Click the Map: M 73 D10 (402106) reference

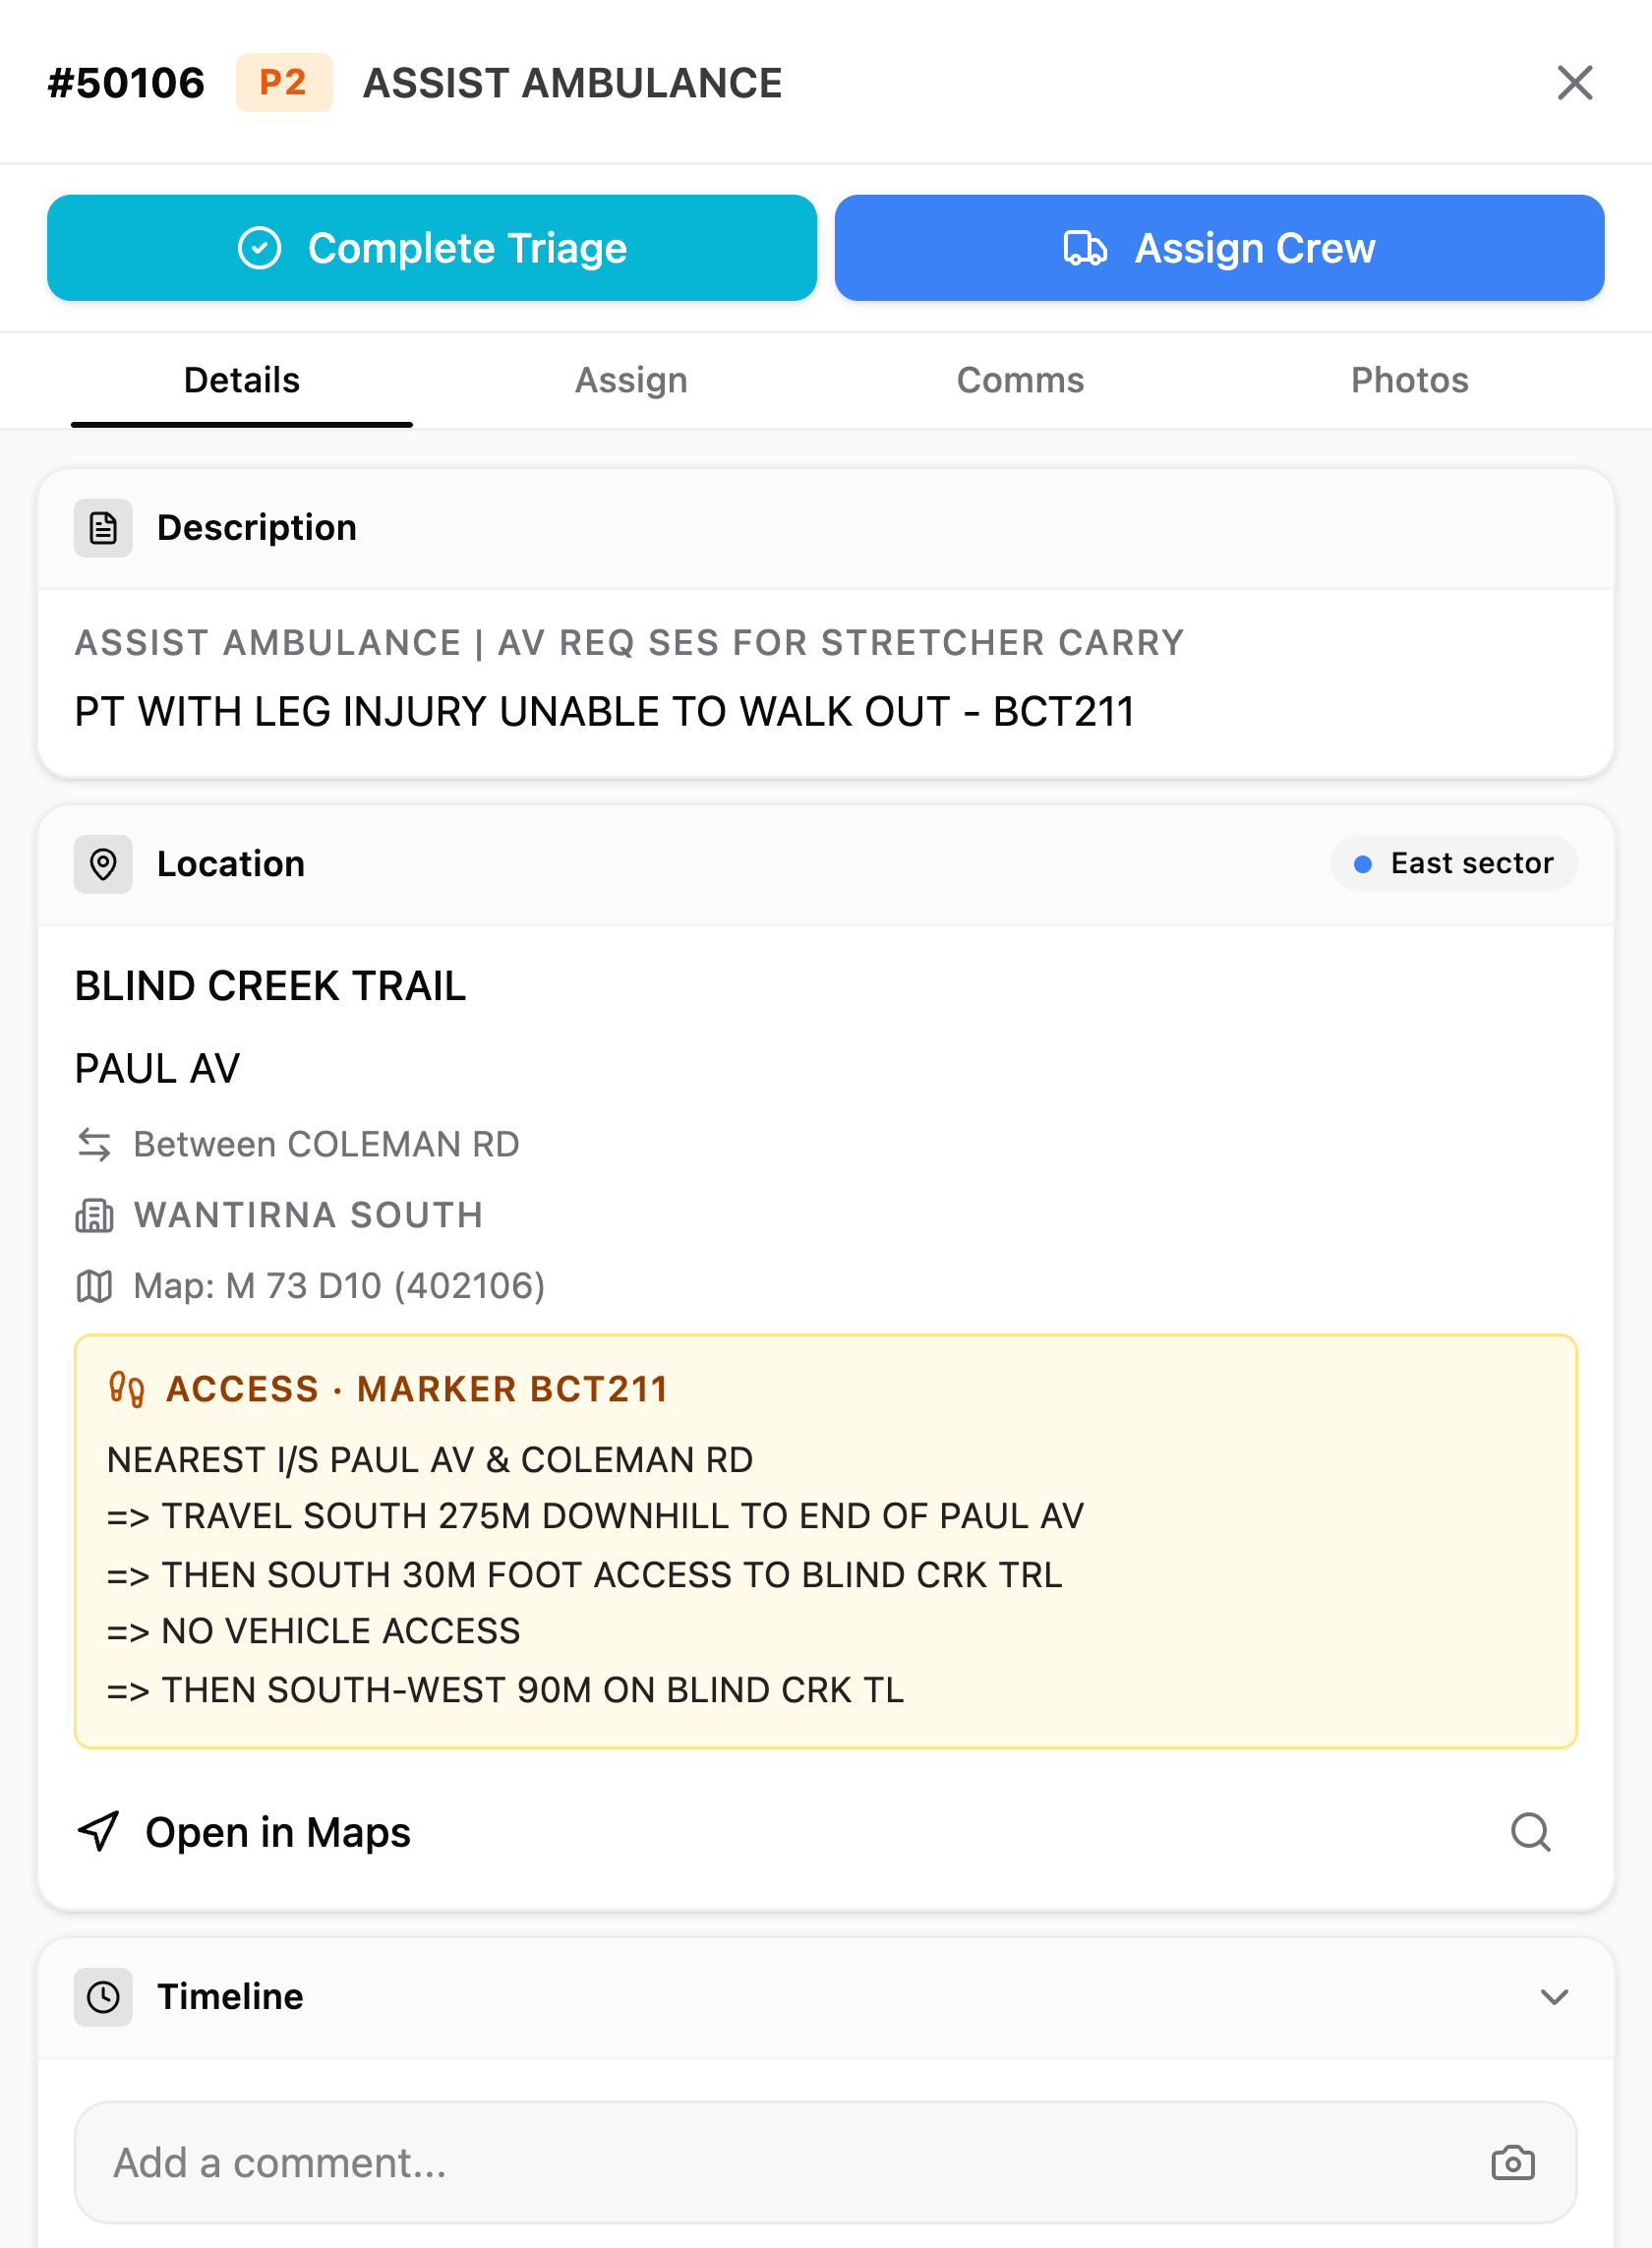pos(339,1286)
